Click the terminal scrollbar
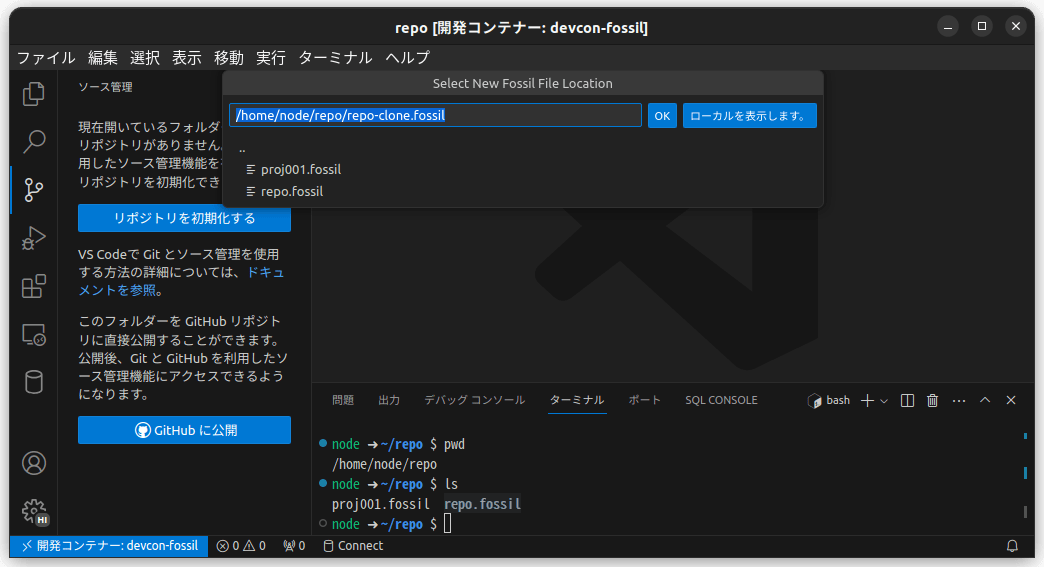 (x=1025, y=474)
